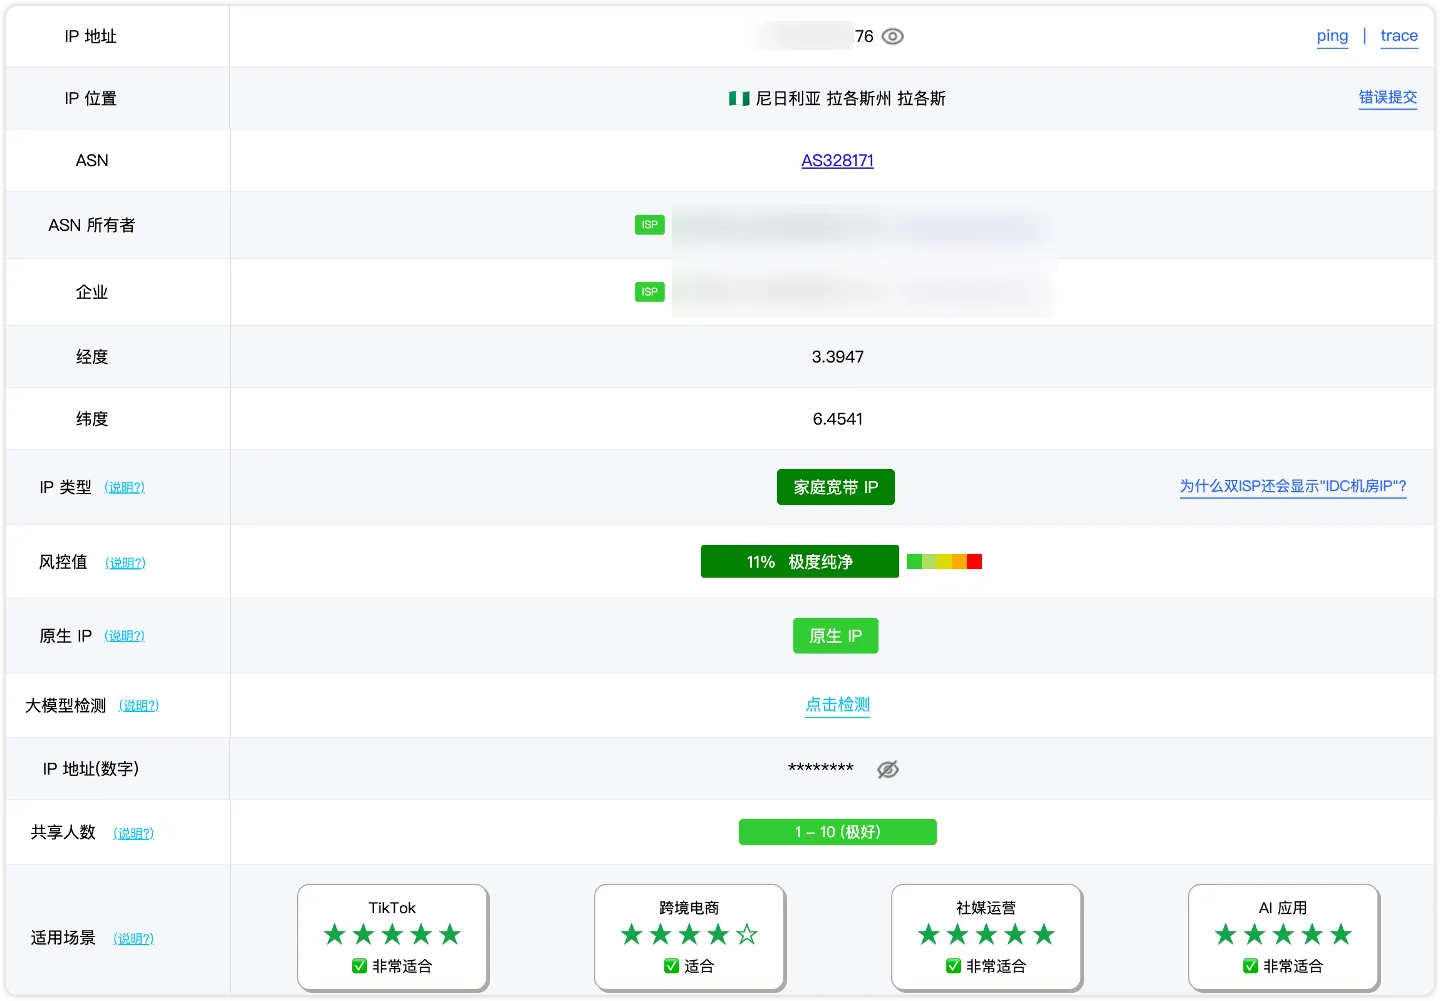Open the 错误提交 error report link

click(1388, 97)
